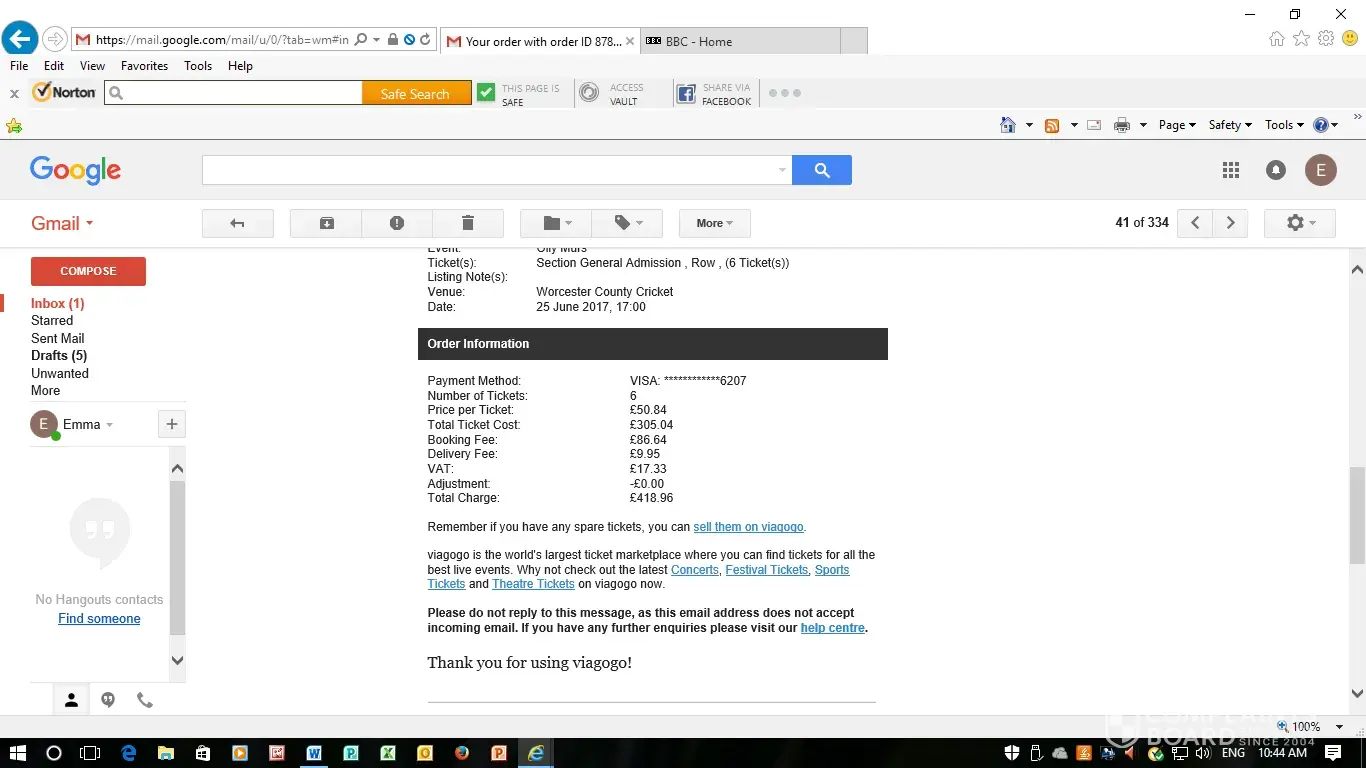Print the page with the printer icon
Screen dimensions: 1366x768
tap(1122, 125)
